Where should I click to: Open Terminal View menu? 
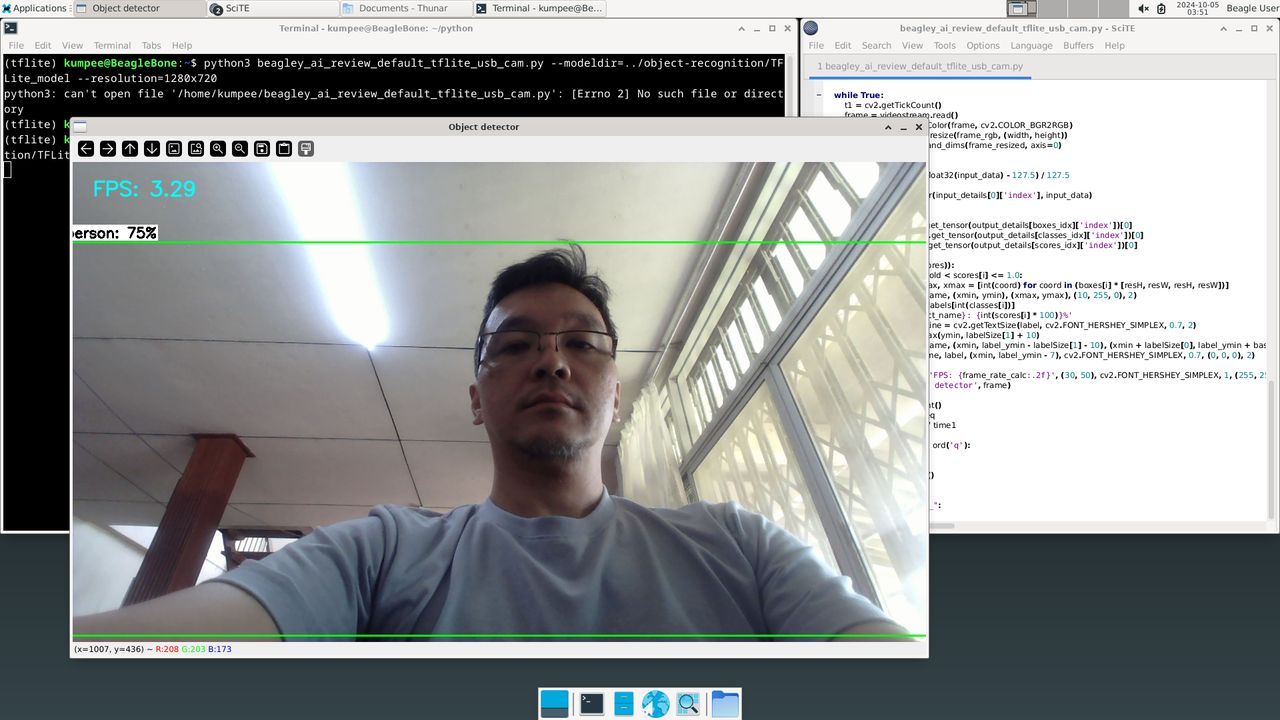72,45
